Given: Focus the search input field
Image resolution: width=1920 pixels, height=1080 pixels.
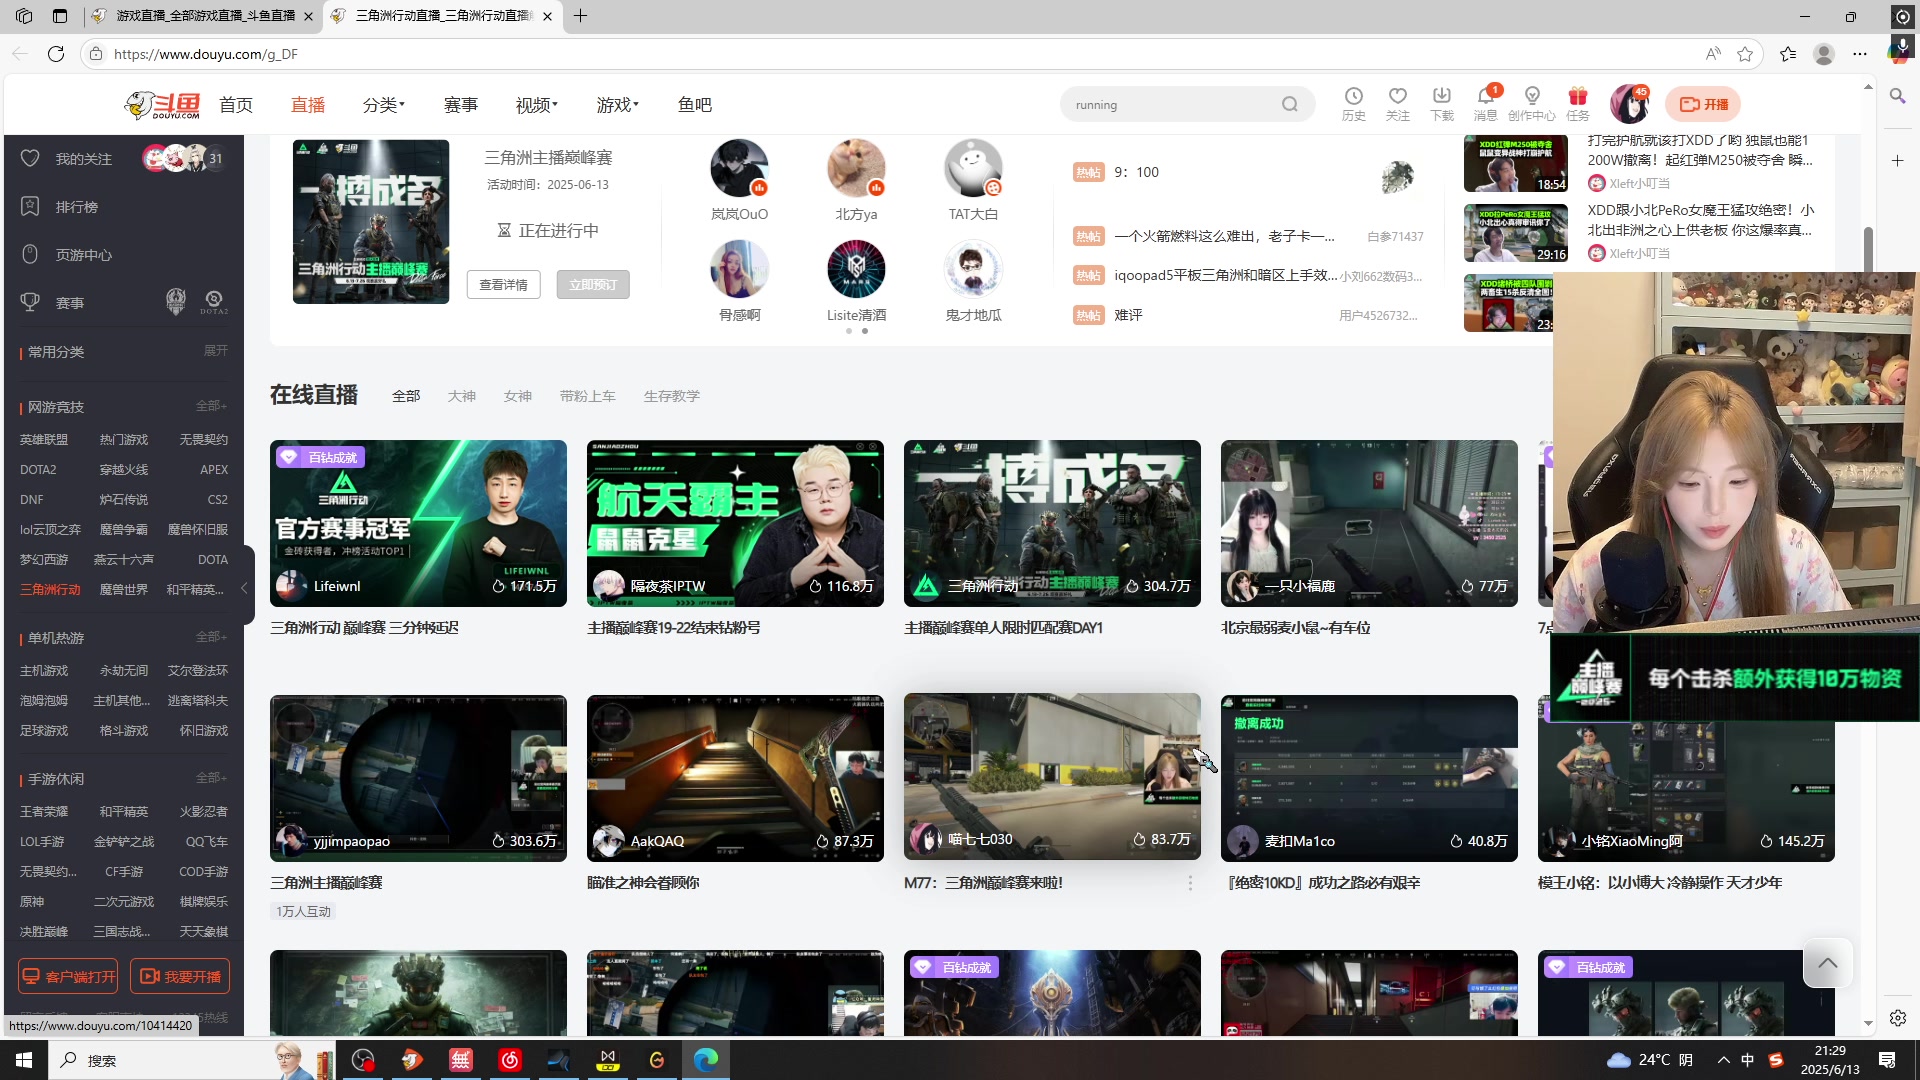Looking at the screenshot, I should pyautogui.click(x=1170, y=105).
